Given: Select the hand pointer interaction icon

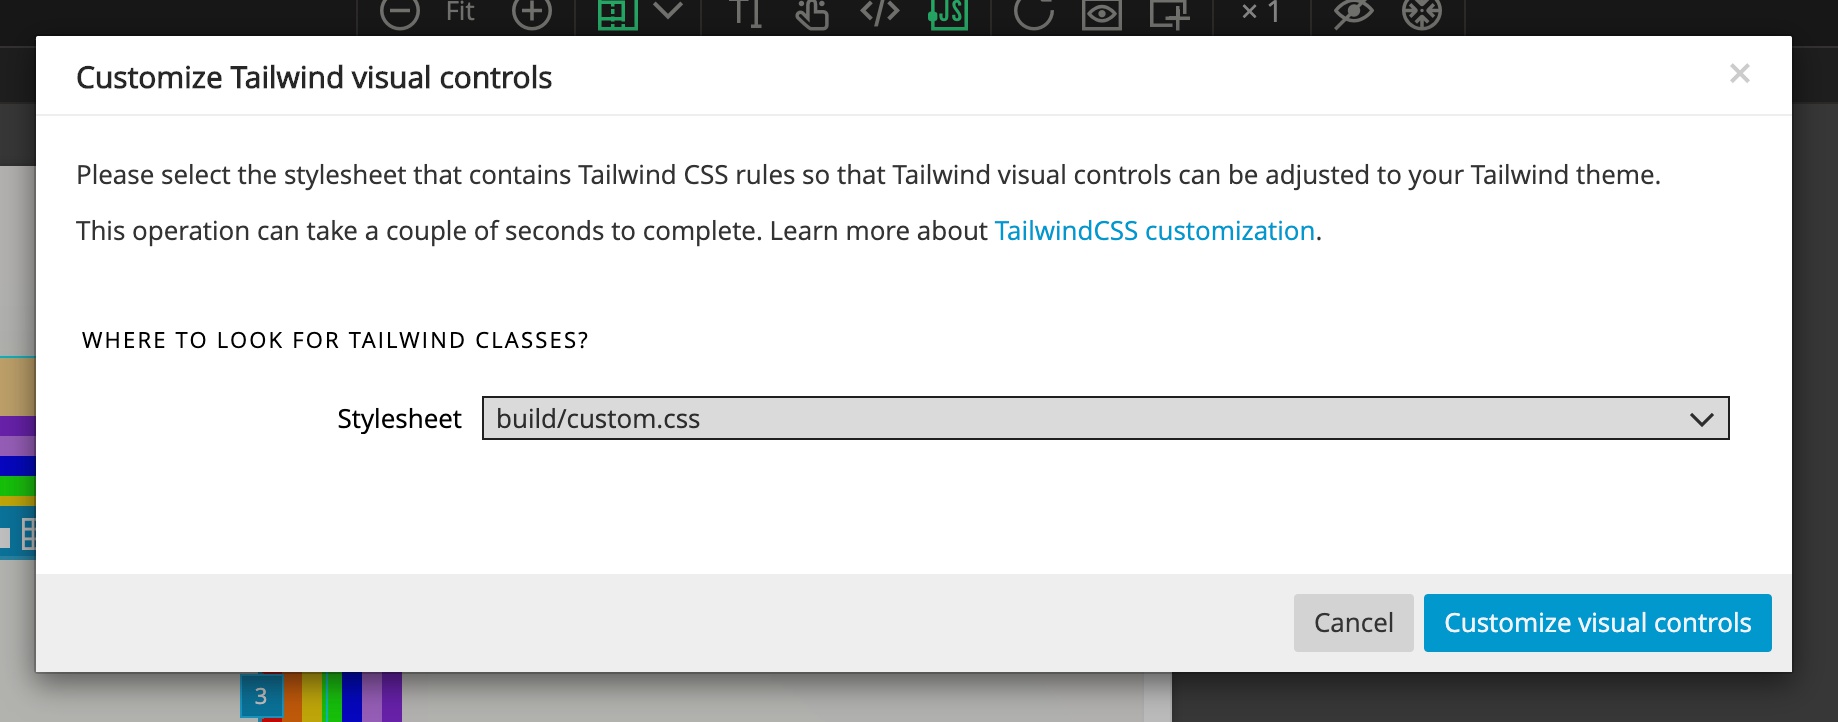Looking at the screenshot, I should [x=812, y=14].
